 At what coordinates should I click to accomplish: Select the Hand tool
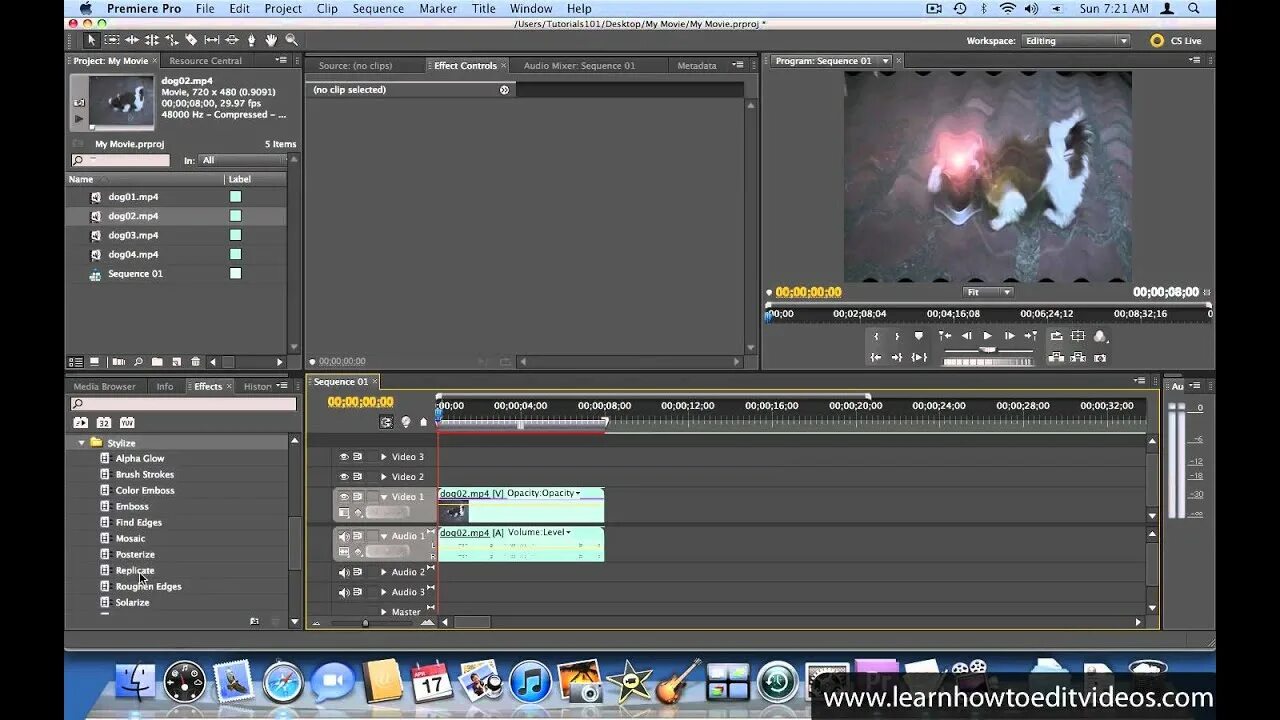point(271,40)
